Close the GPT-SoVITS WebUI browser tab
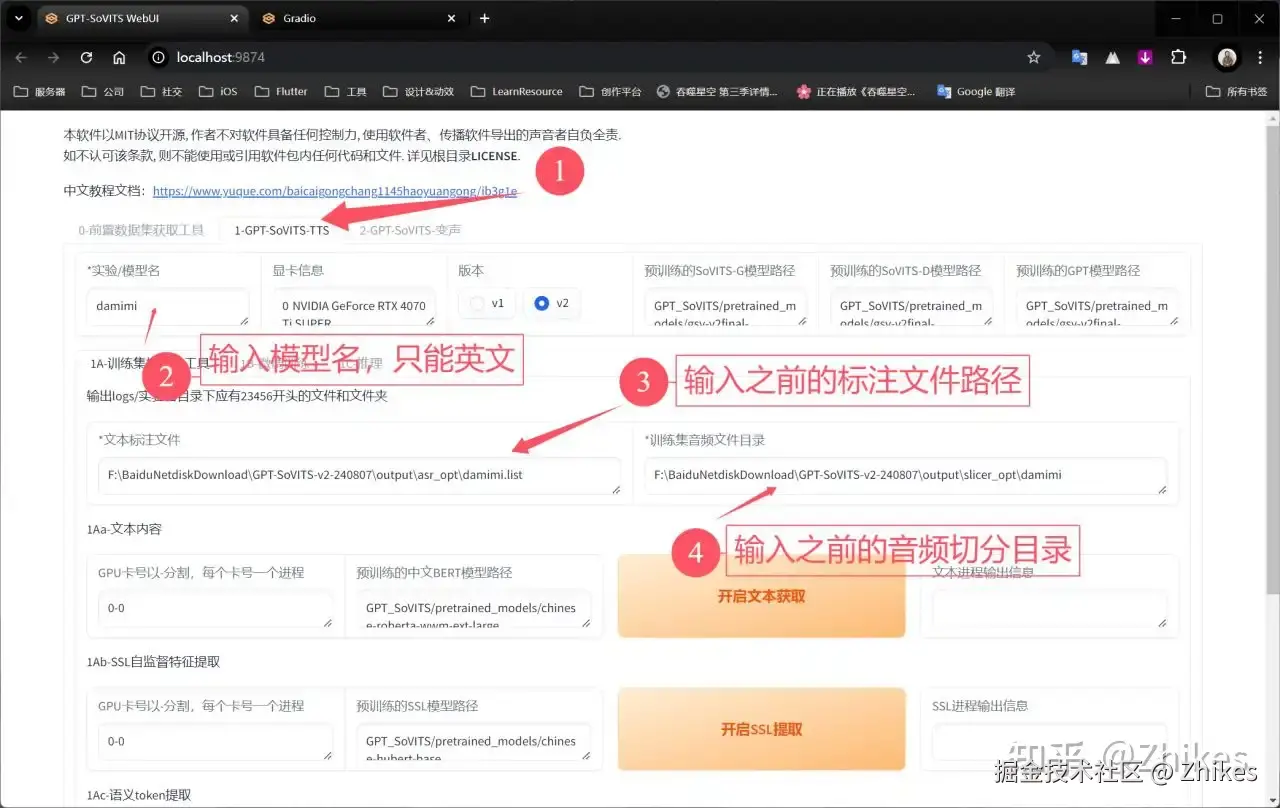The width and height of the screenshot is (1280, 808). pos(234,18)
